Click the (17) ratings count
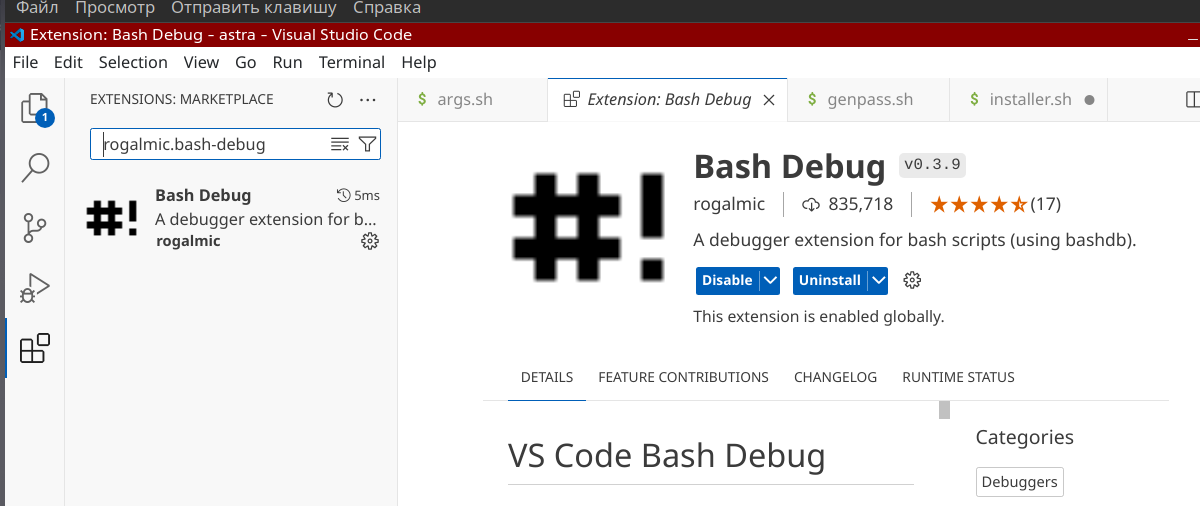Screen dimensions: 1200x506 [x=1045, y=204]
